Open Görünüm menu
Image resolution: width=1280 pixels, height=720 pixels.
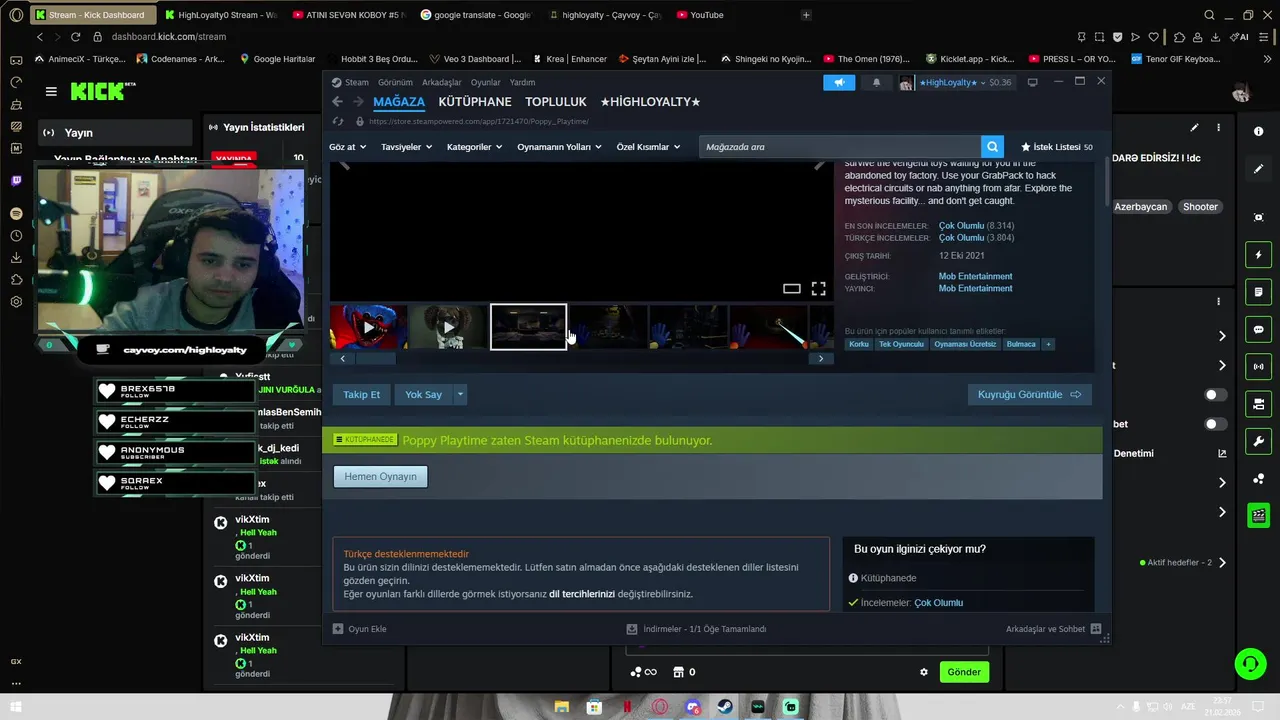point(395,82)
